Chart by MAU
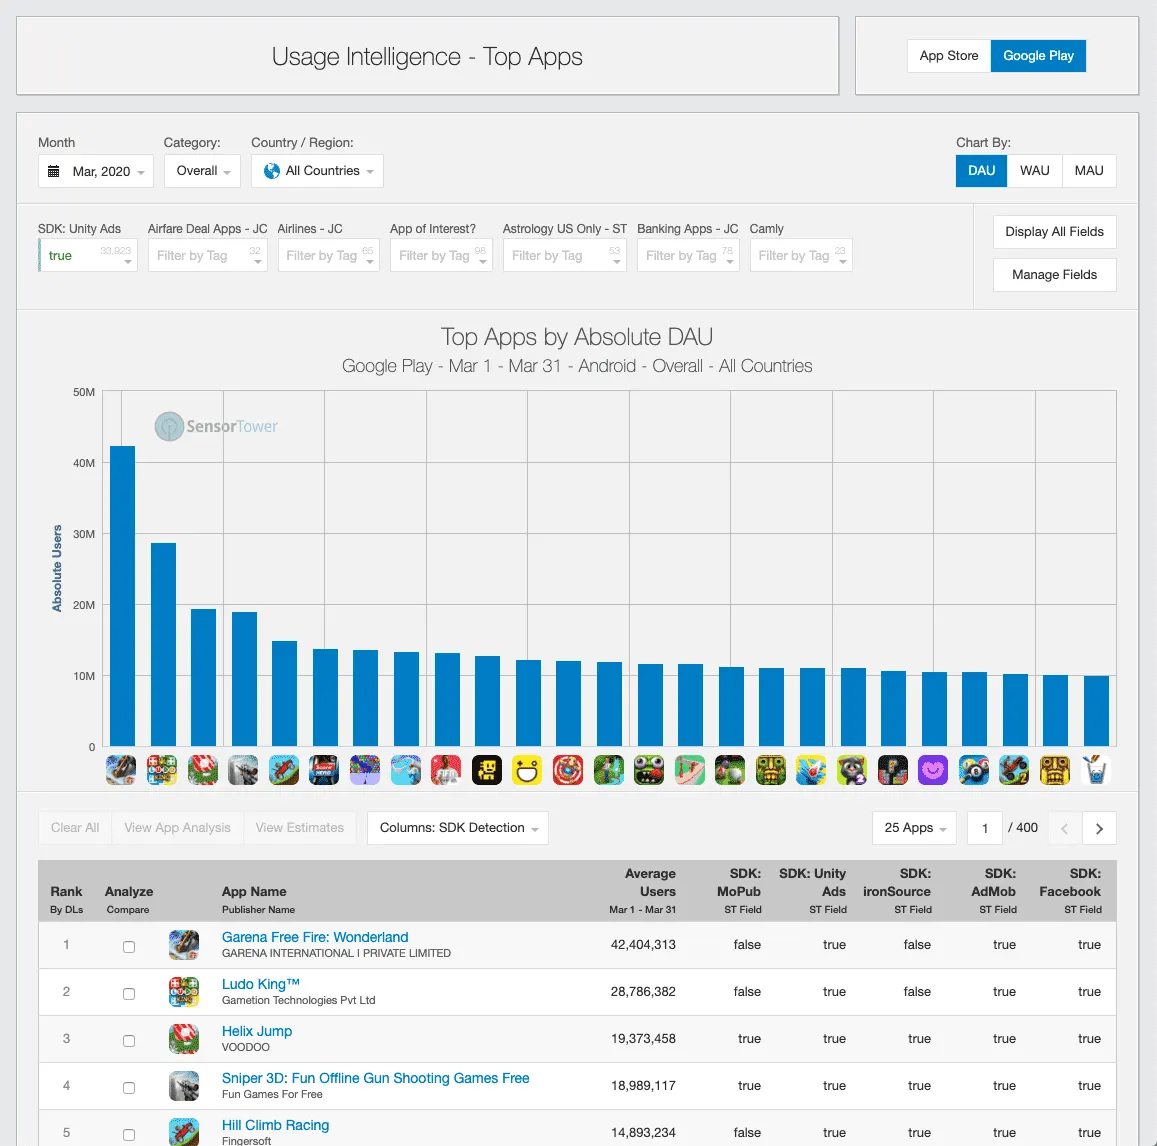This screenshot has width=1157, height=1146. pos(1089,170)
